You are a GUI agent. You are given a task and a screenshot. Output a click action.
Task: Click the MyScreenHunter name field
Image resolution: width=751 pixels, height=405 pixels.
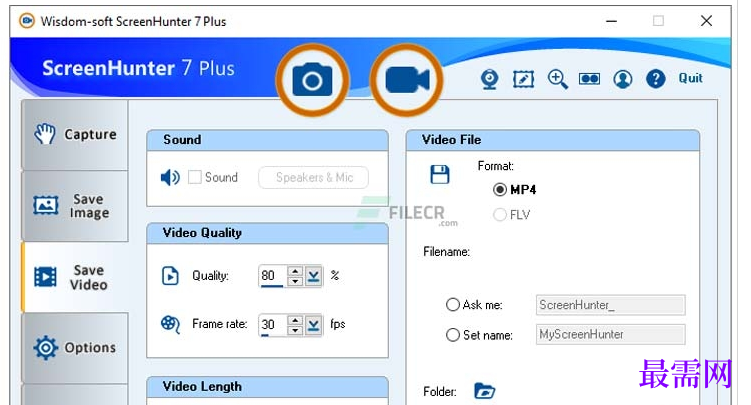[611, 334]
